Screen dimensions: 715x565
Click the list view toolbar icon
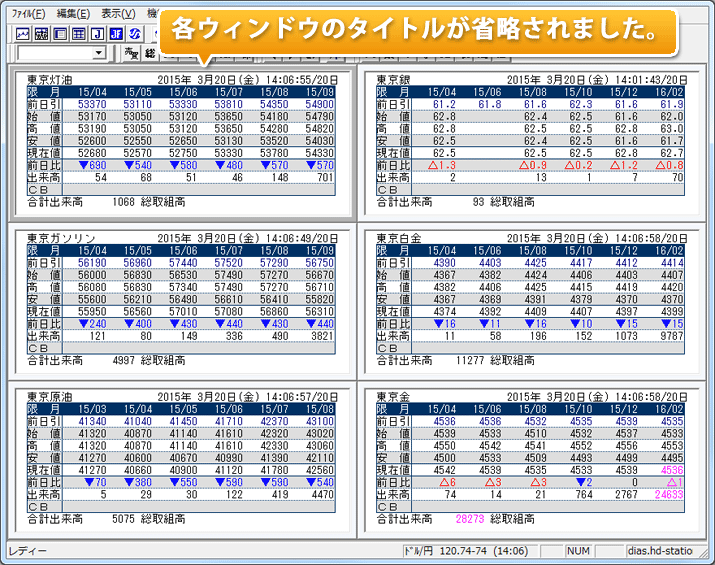click(x=60, y=33)
